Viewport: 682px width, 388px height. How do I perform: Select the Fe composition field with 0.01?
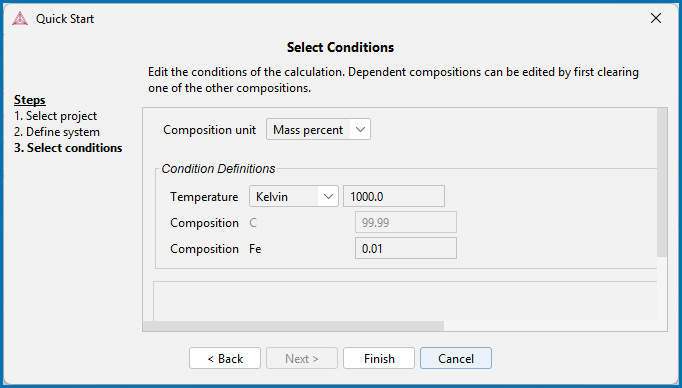(406, 248)
